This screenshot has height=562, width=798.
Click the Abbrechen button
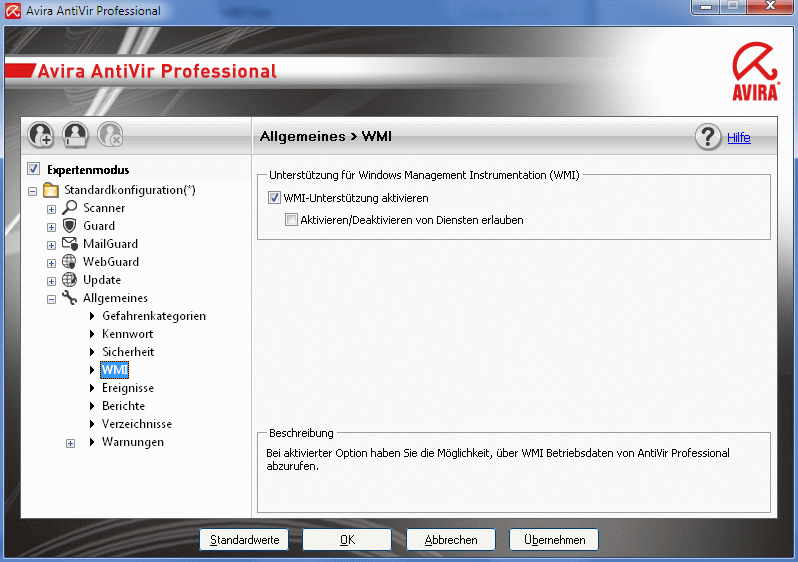[x=450, y=540]
